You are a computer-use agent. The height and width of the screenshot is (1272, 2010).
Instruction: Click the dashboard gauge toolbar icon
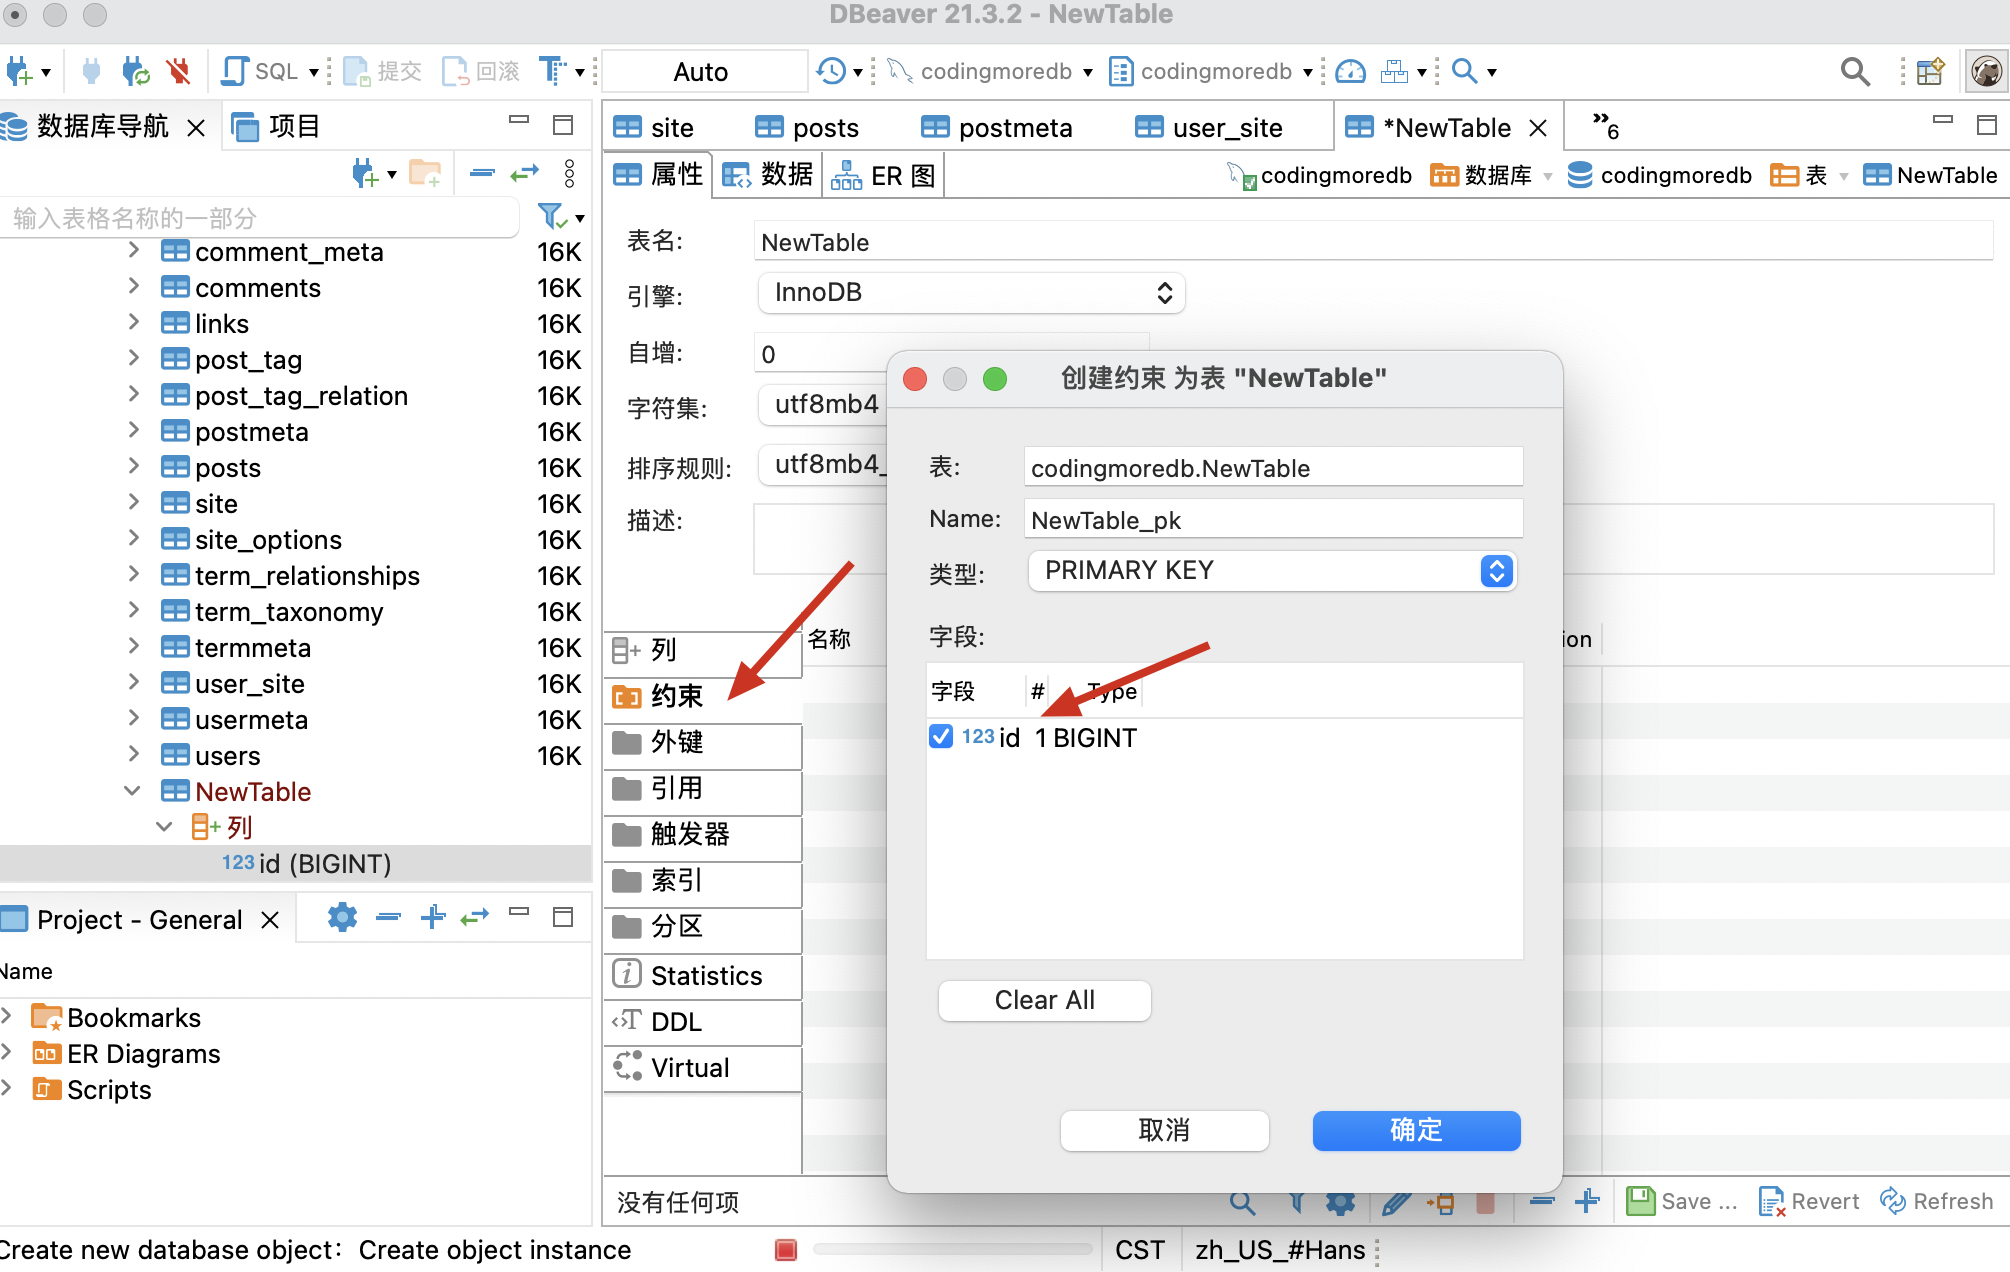[x=1350, y=71]
